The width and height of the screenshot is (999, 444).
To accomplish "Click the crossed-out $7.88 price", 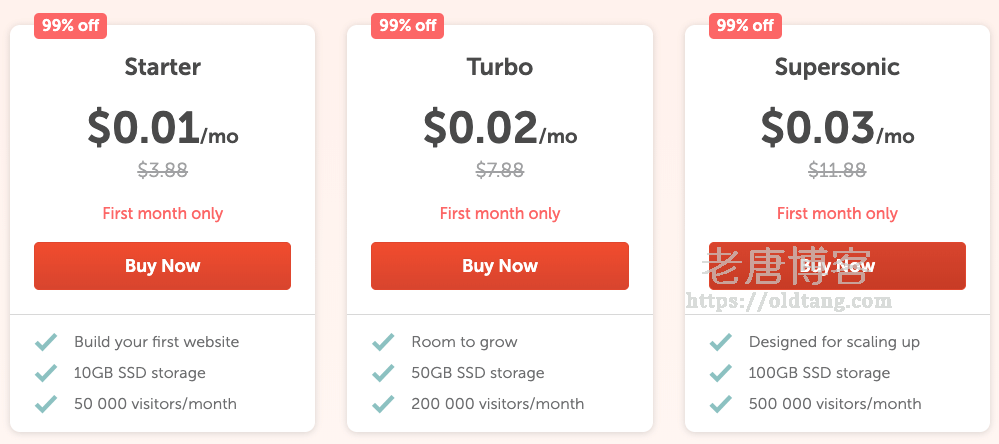I will 500,170.
